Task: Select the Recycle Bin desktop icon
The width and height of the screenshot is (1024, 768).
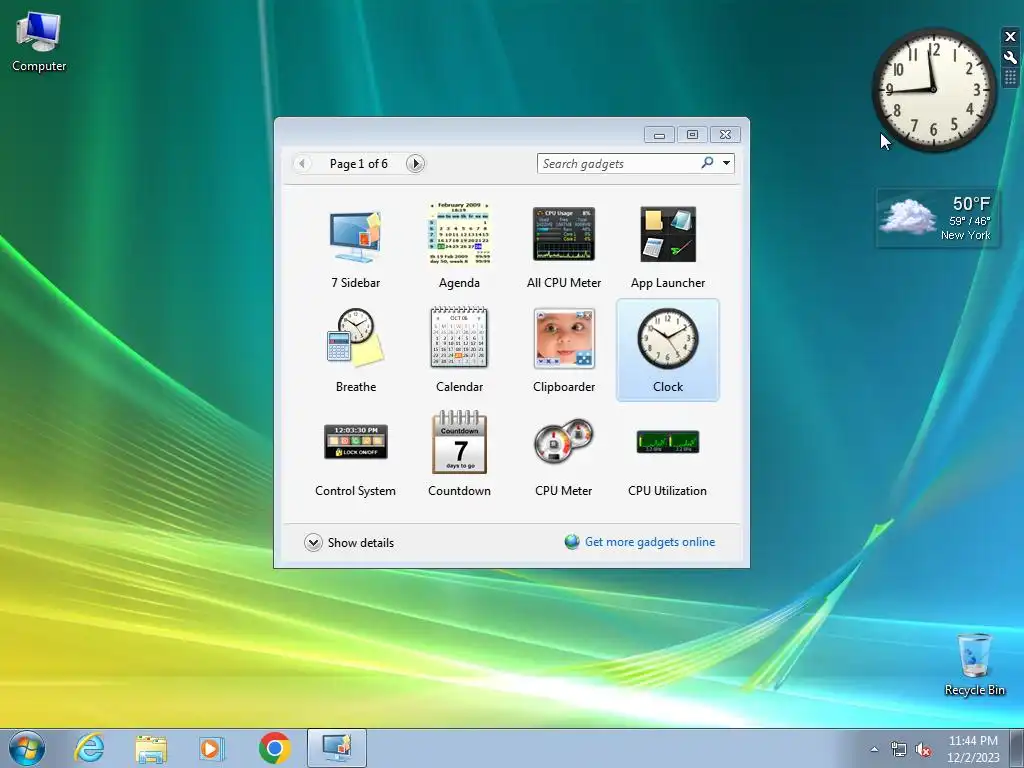Action: pyautogui.click(x=974, y=665)
